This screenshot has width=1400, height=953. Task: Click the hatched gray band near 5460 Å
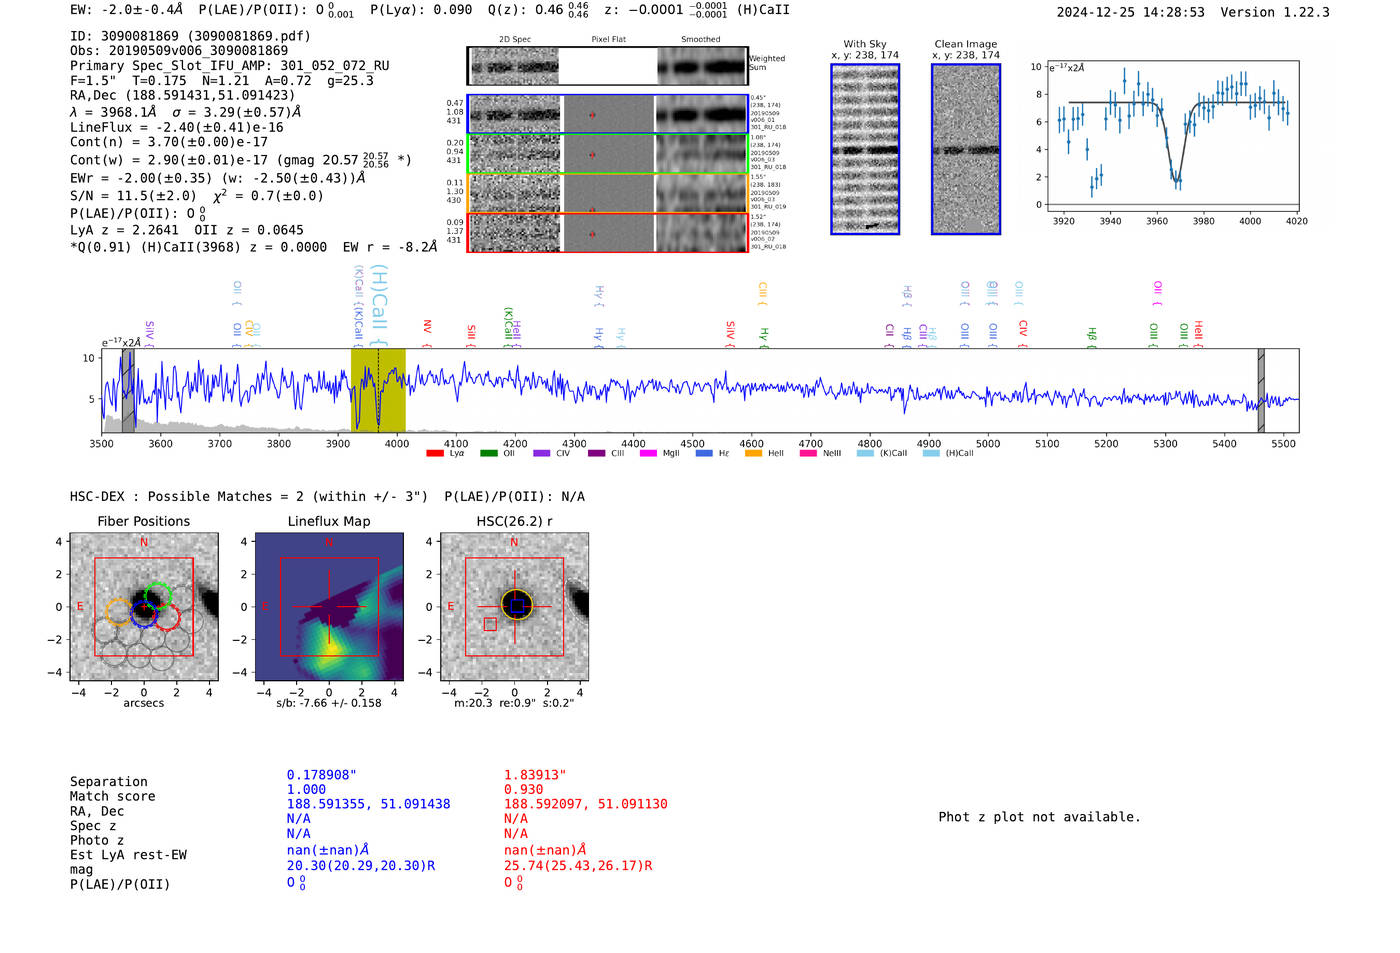coord(1261,390)
